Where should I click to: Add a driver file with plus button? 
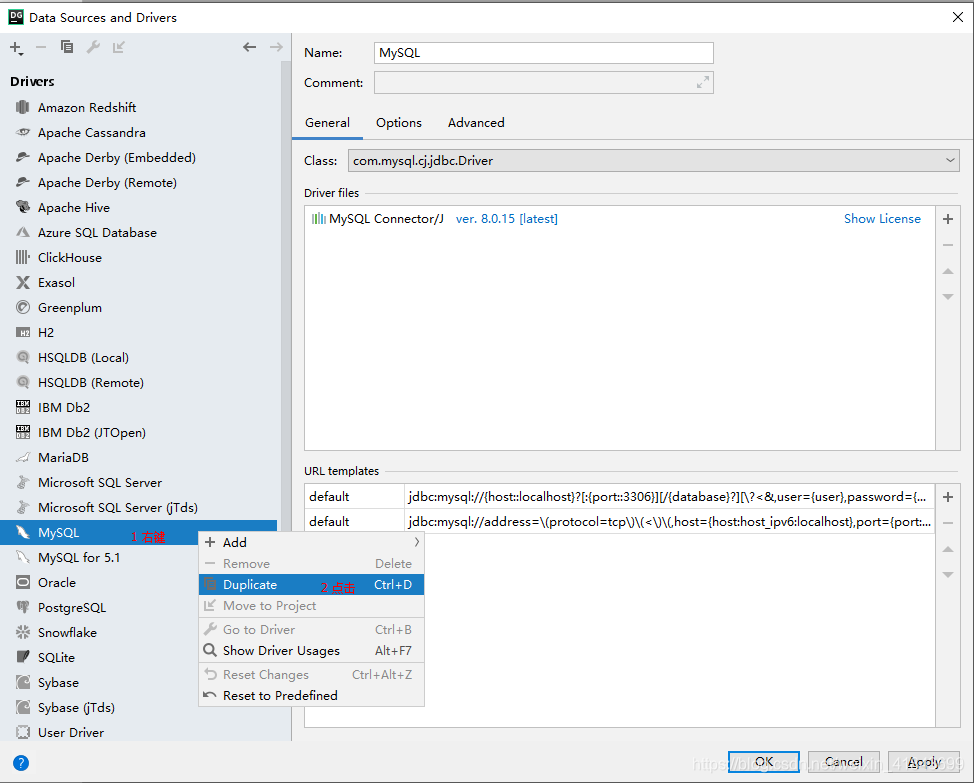[948, 219]
